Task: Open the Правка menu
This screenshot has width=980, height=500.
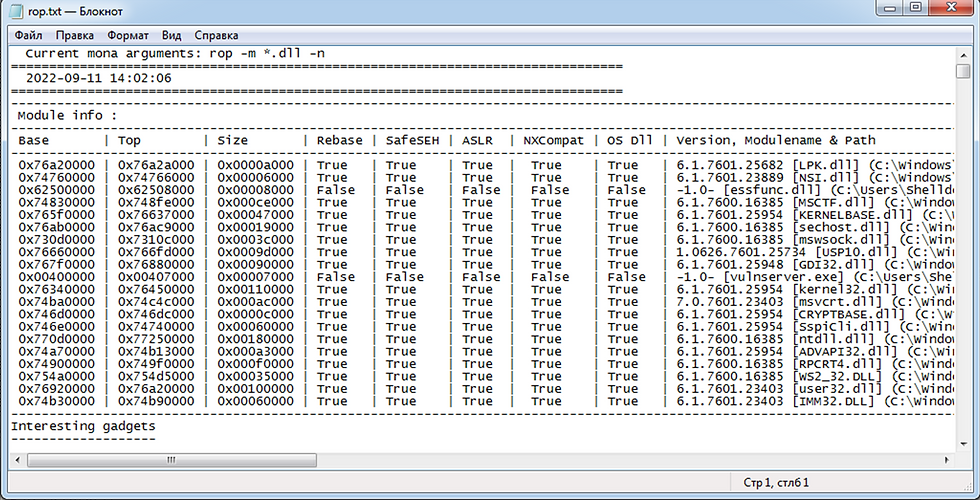Action: [x=74, y=35]
